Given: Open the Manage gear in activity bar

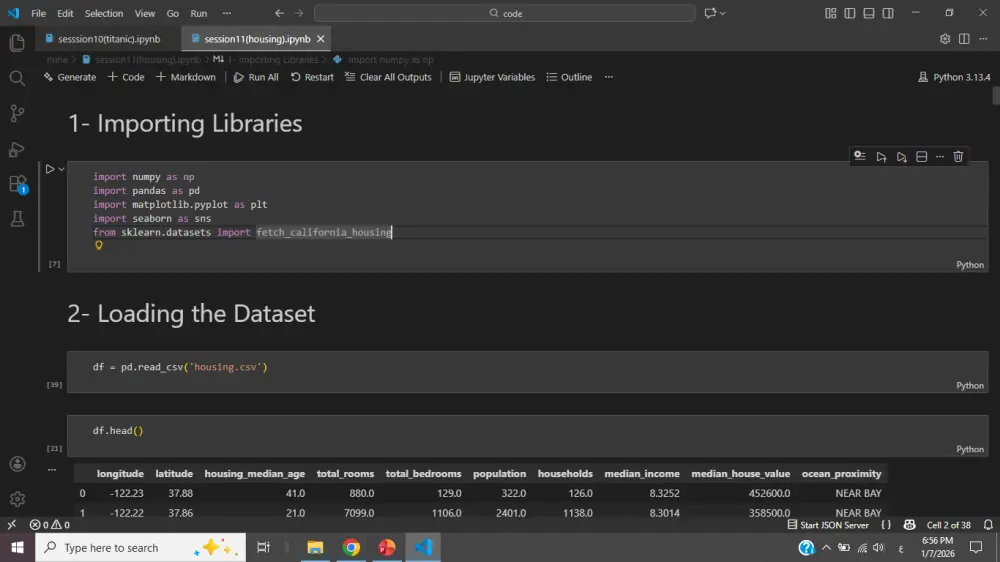Looking at the screenshot, I should click(17, 499).
